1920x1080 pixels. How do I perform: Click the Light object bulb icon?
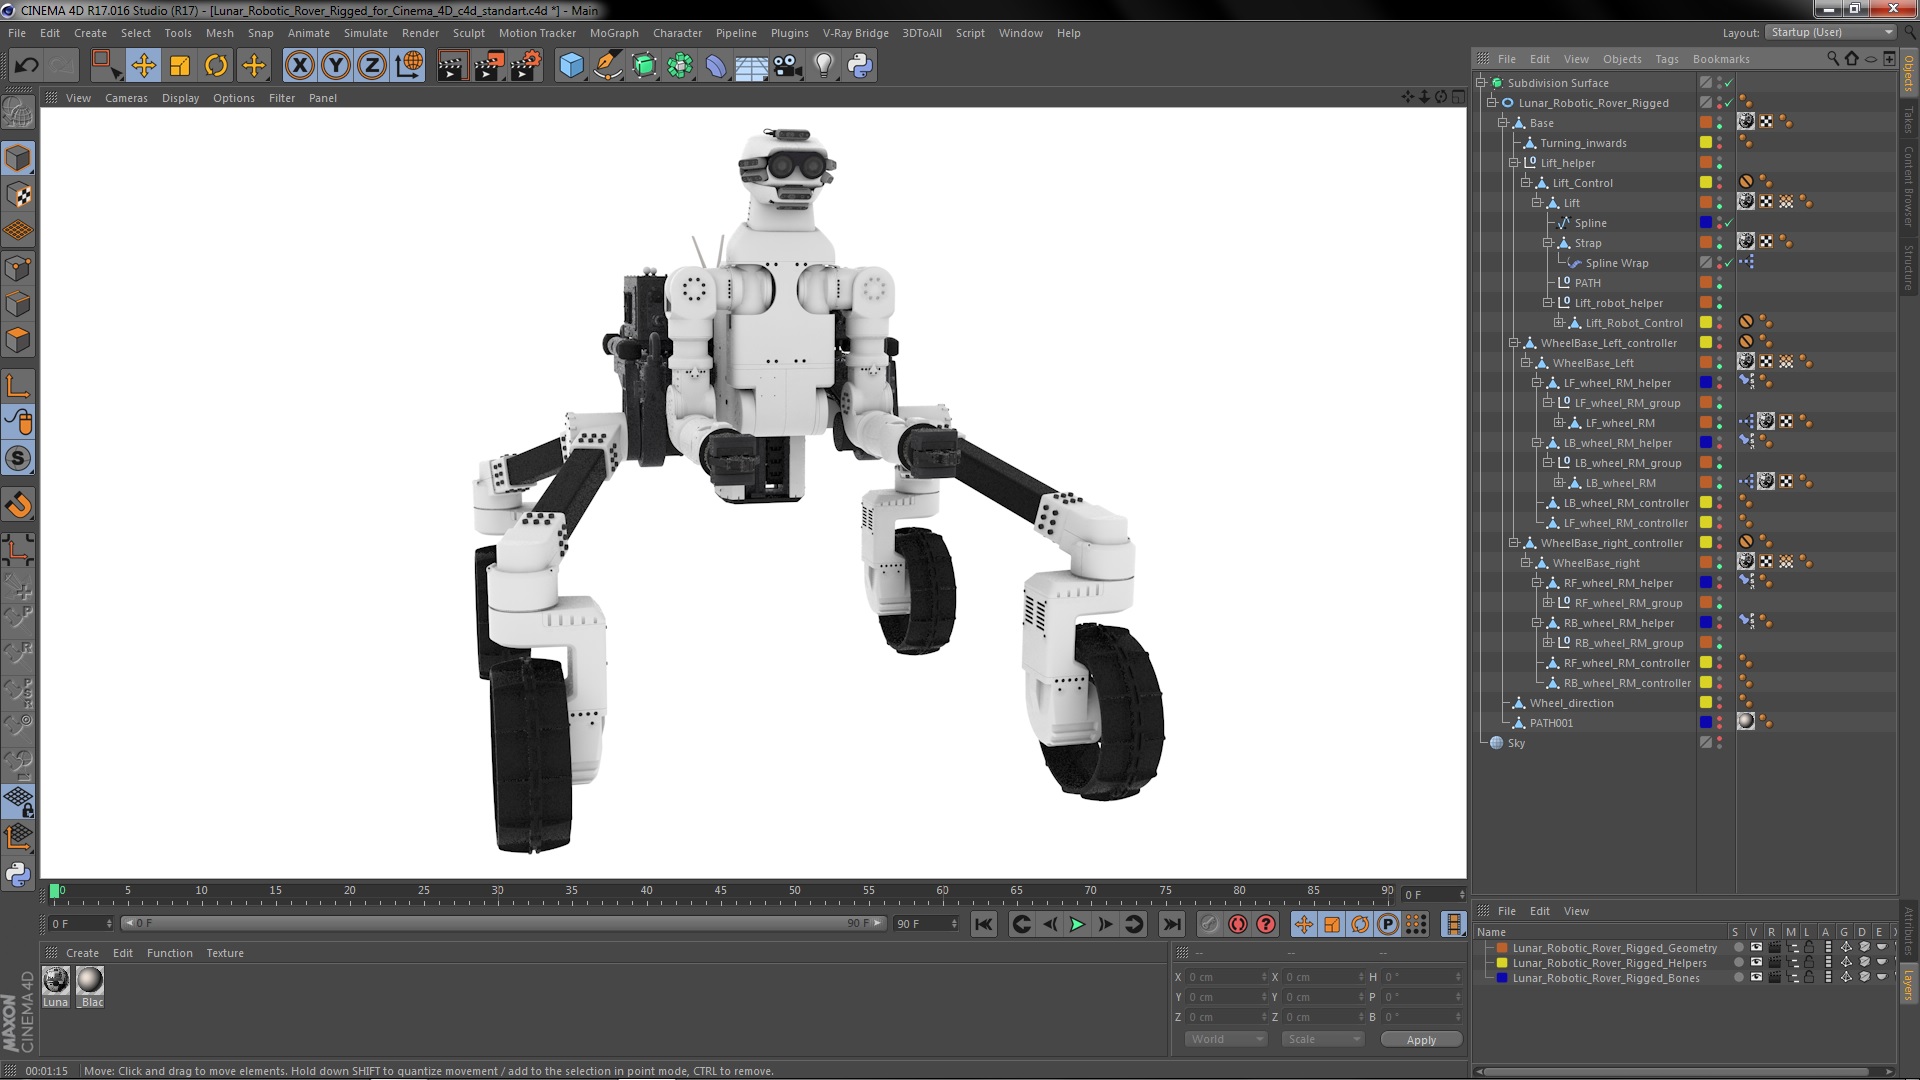[823, 66]
